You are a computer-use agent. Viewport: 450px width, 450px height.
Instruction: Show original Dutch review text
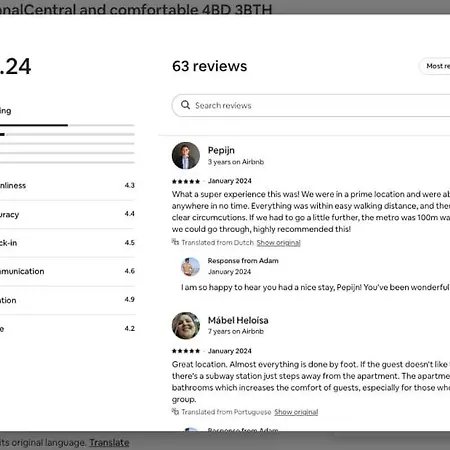278,243
